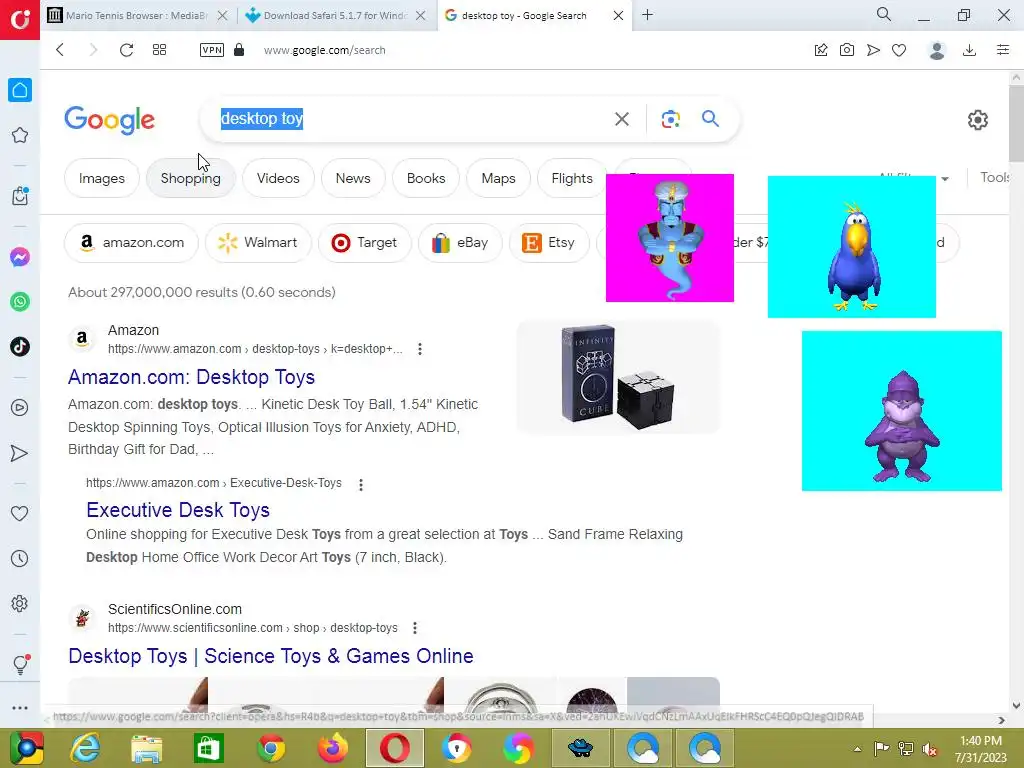Open the sidebar player icon

point(20,408)
